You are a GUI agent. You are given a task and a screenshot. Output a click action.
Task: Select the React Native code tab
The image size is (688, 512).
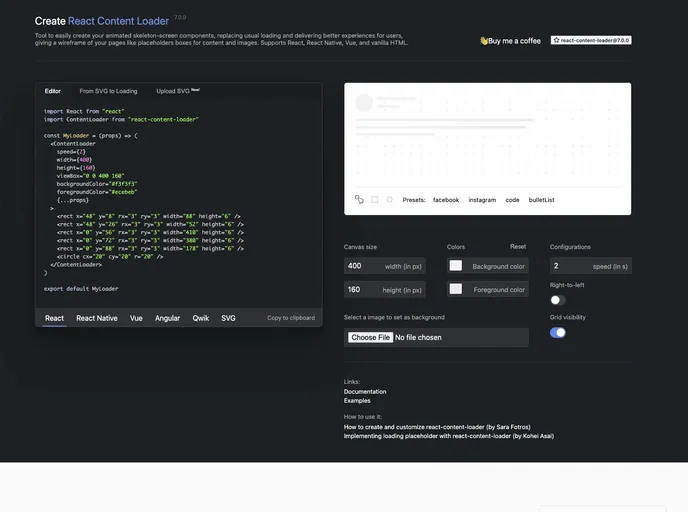[97, 318]
